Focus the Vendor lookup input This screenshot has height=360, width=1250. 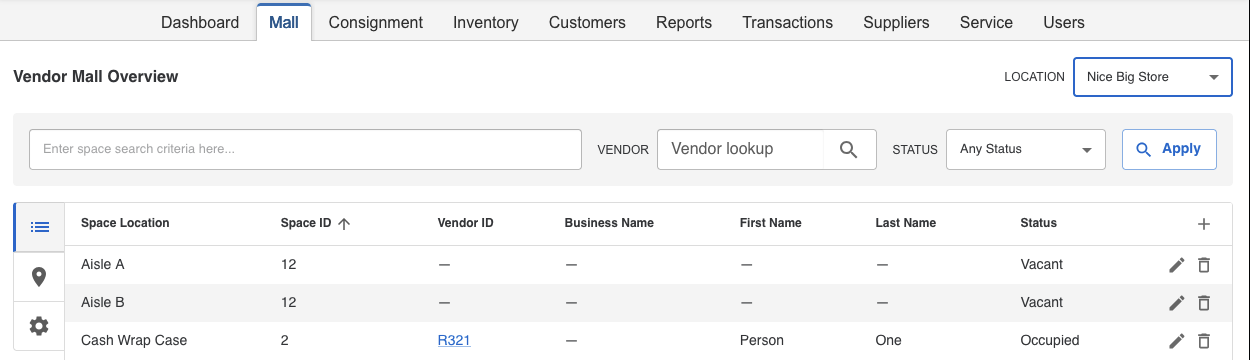(x=740, y=149)
